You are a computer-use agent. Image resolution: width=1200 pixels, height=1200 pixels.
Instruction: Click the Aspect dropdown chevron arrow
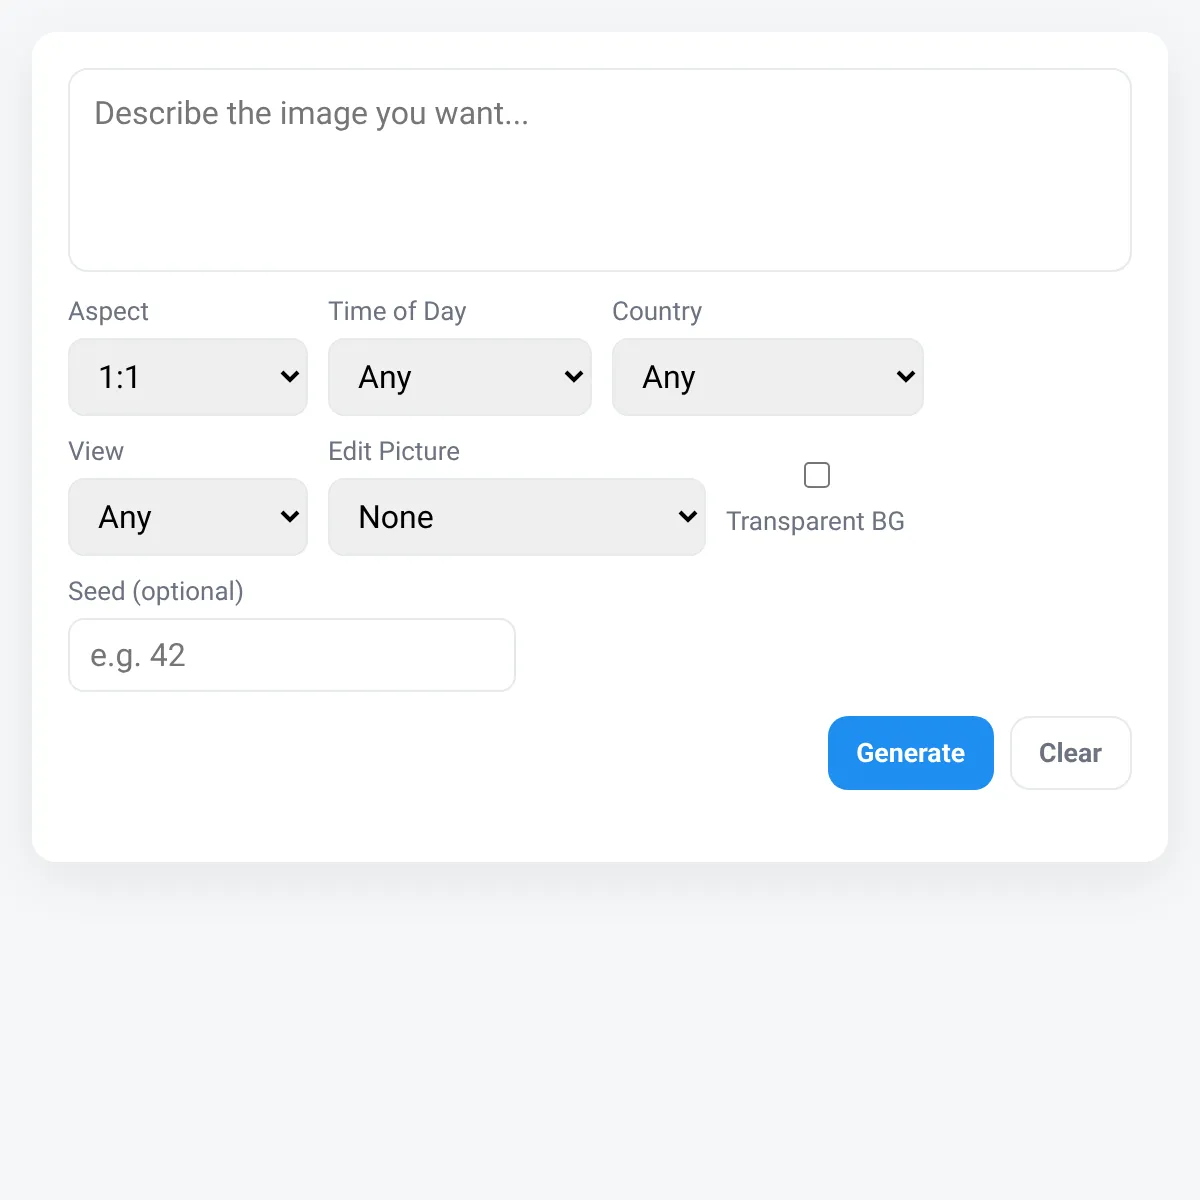290,377
